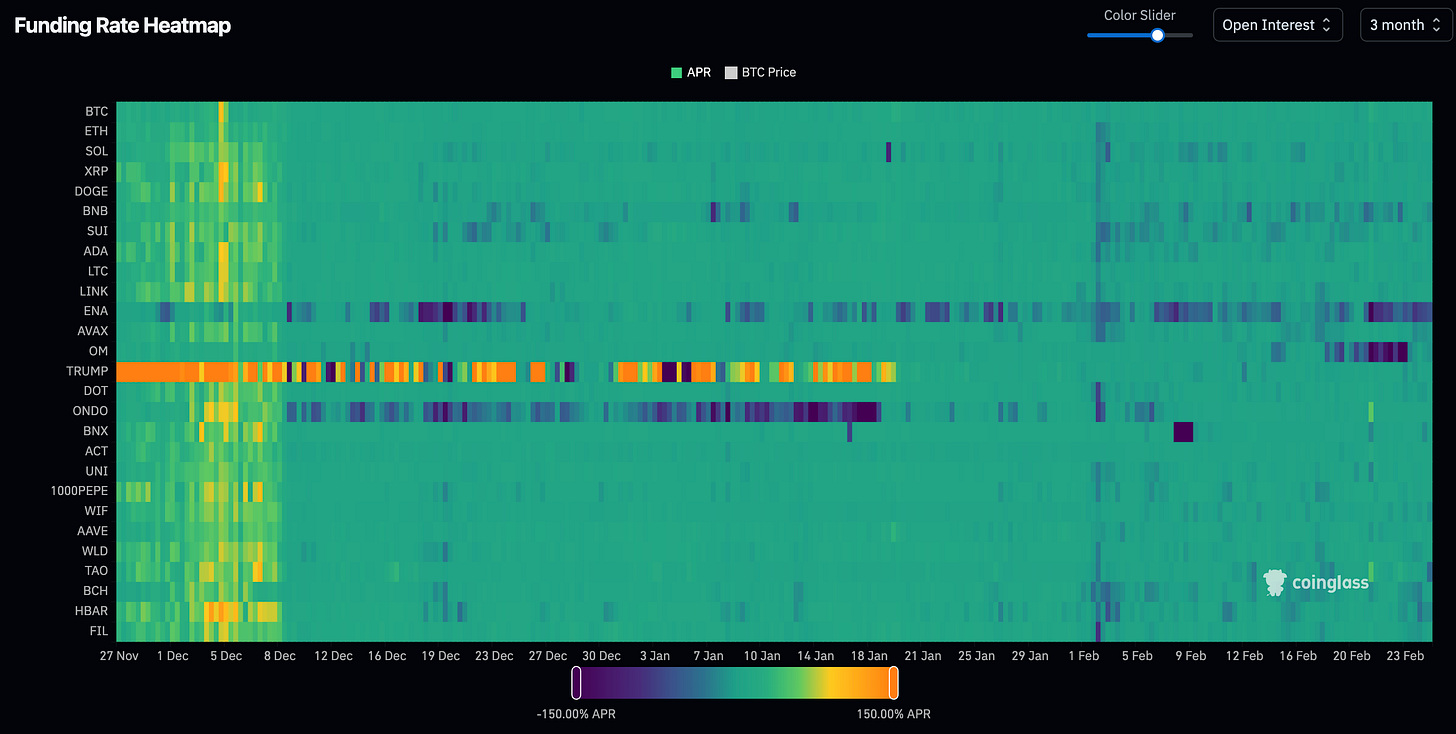Image resolution: width=1456 pixels, height=734 pixels.
Task: Click the DOGE row label
Action: point(91,191)
